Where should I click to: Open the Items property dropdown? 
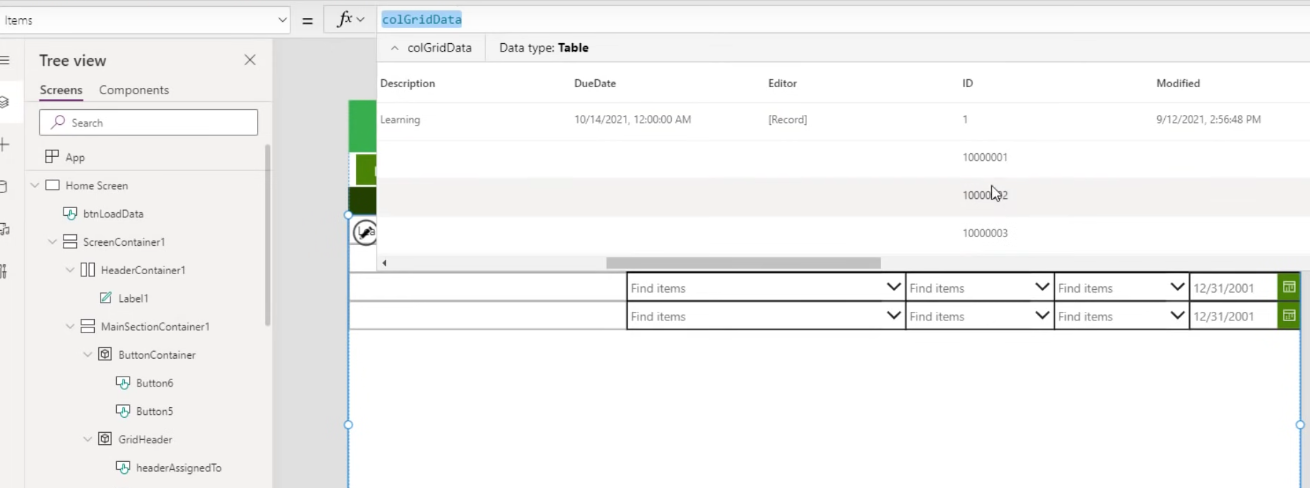282,20
